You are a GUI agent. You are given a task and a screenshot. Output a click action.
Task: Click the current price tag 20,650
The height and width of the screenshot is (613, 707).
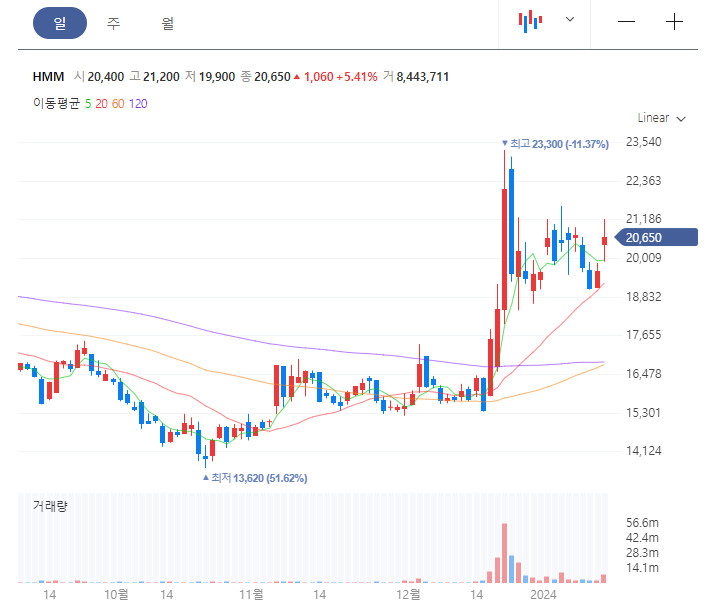(x=656, y=238)
